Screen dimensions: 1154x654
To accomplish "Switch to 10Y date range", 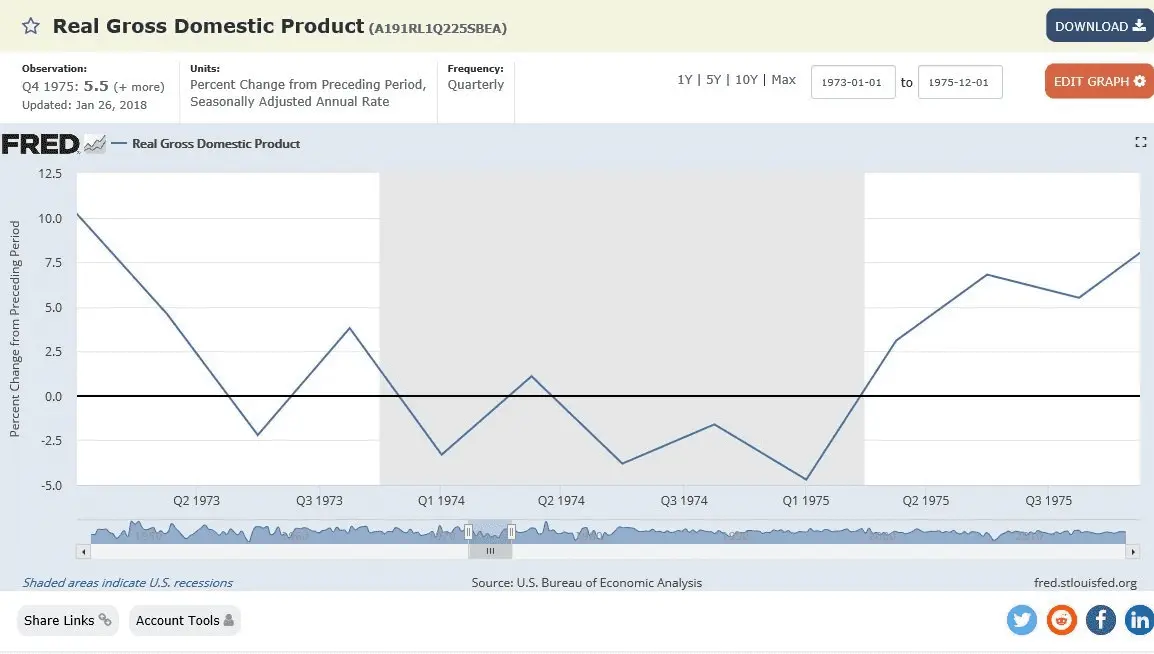I will pyautogui.click(x=746, y=80).
